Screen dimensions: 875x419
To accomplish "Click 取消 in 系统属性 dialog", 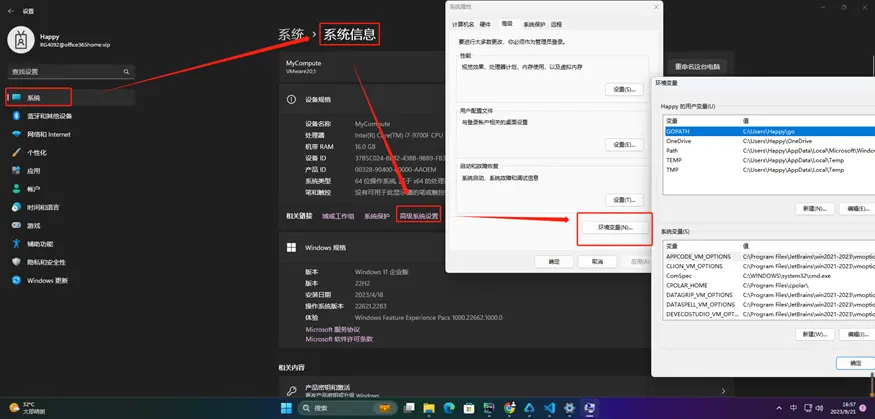I will tap(597, 261).
